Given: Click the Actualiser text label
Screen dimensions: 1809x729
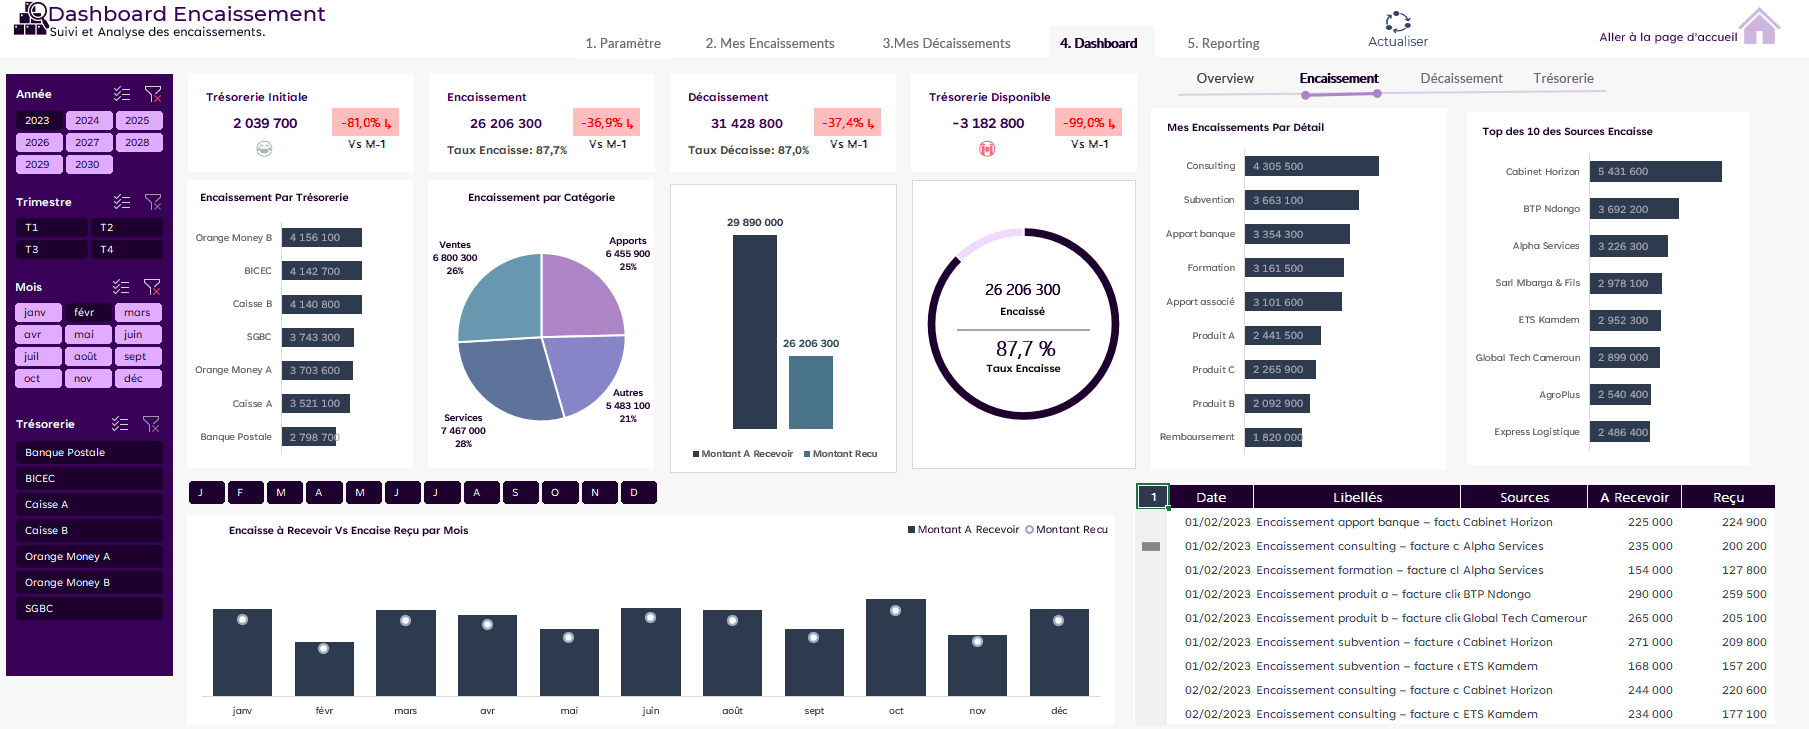Looking at the screenshot, I should tap(1397, 42).
